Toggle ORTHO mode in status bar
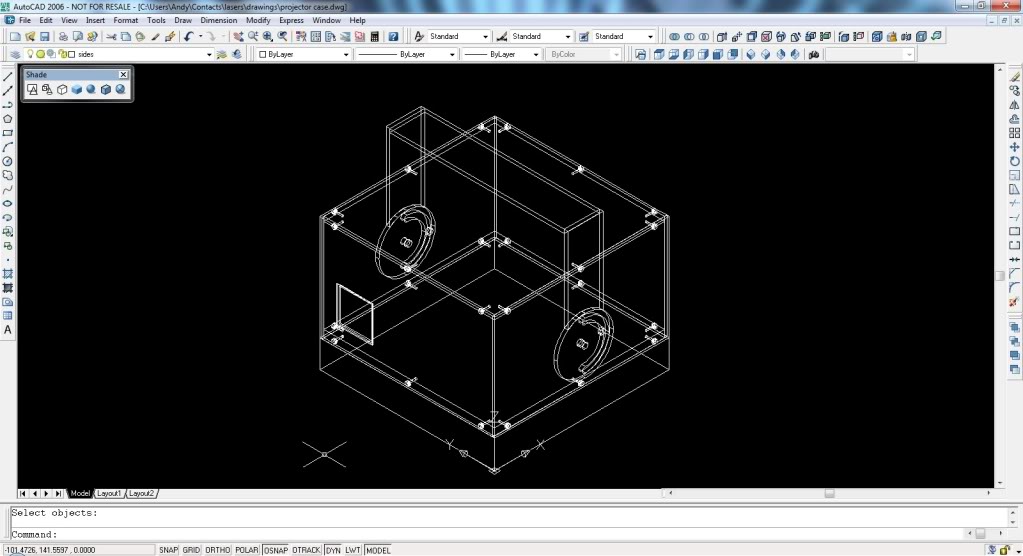1023x556 pixels. pos(217,550)
